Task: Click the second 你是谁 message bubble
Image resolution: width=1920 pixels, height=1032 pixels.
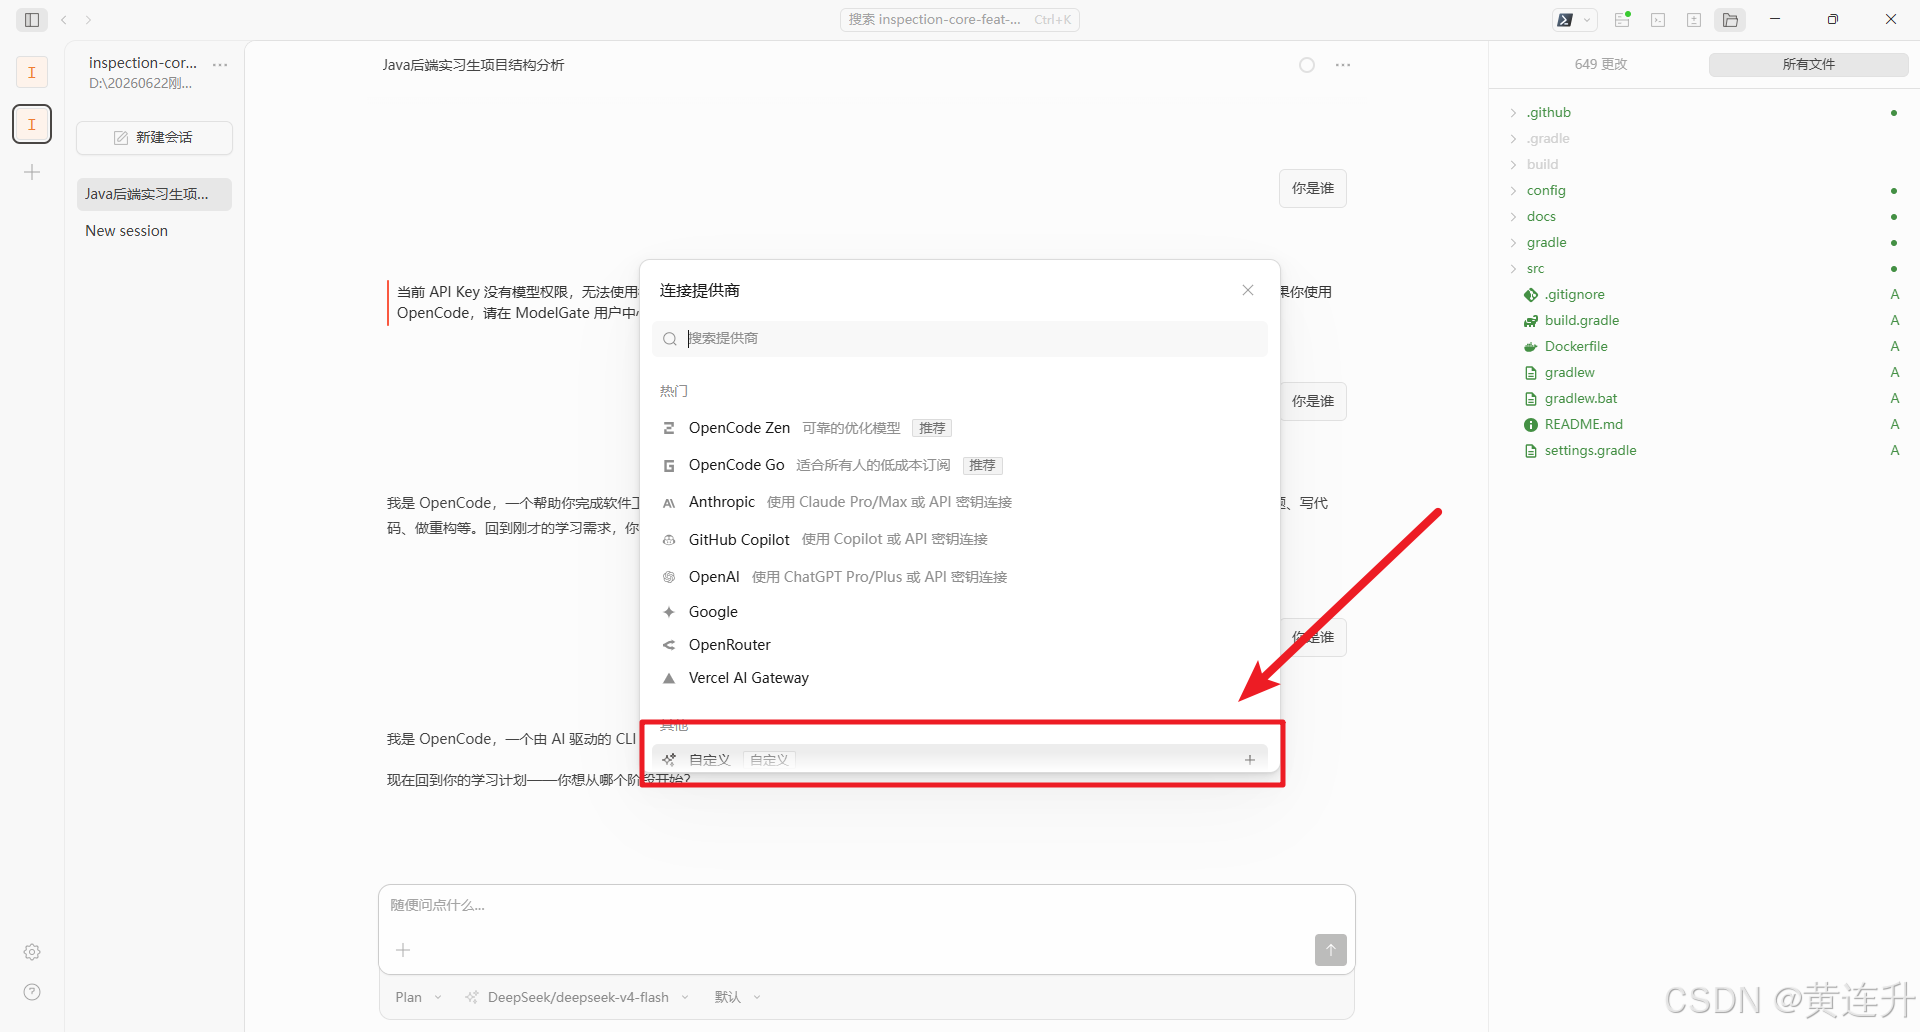Action: point(1312,401)
